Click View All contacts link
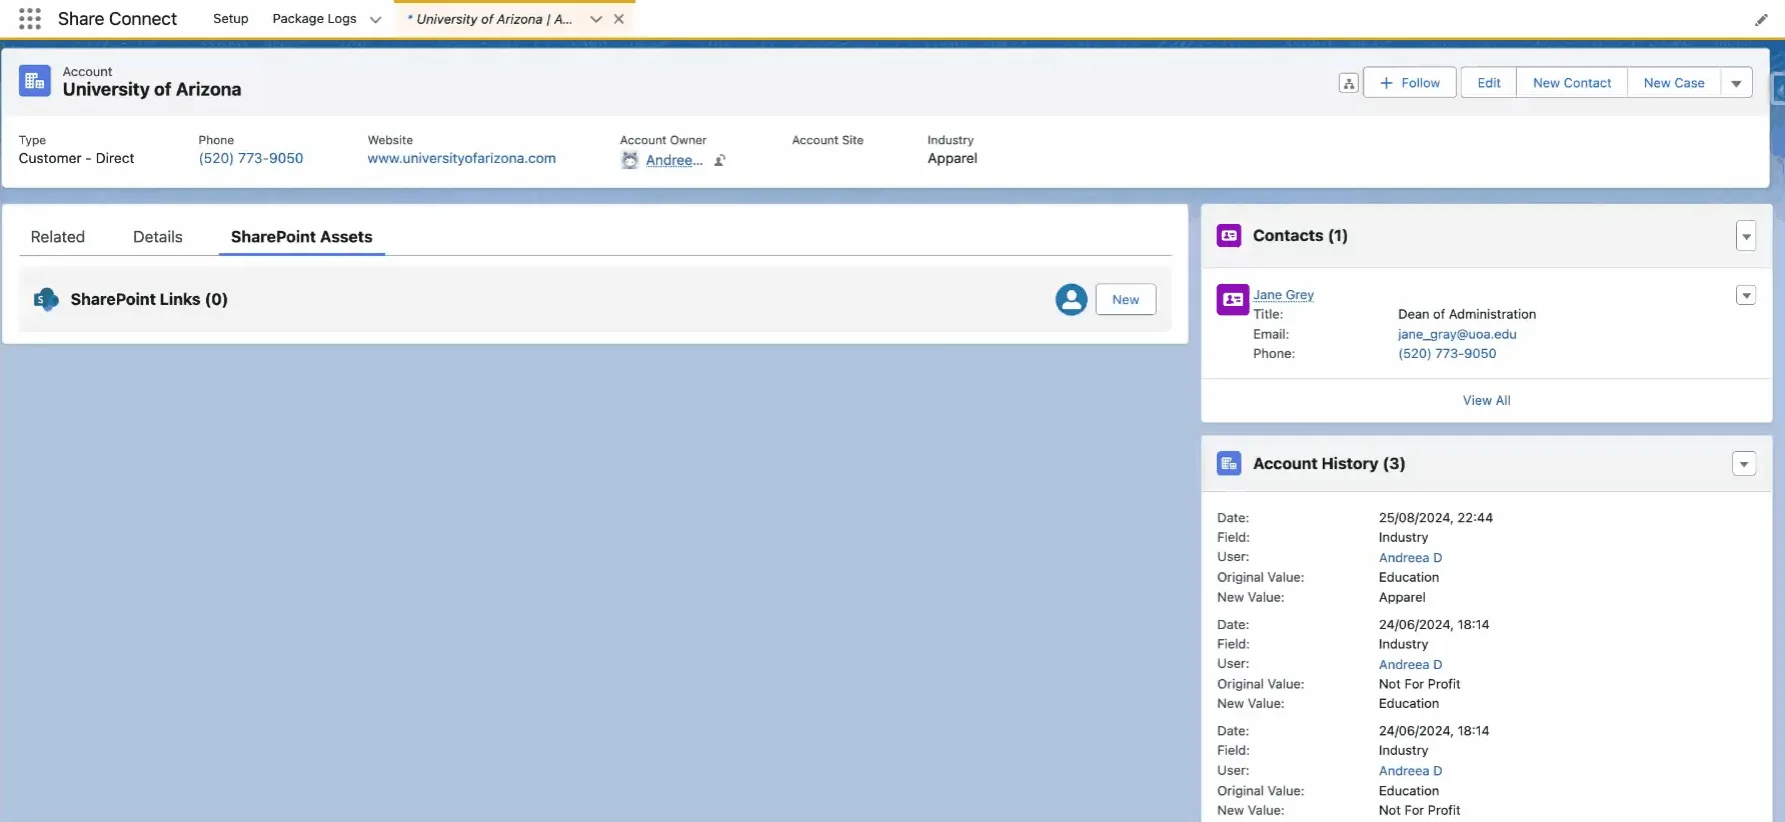Screen dimensions: 1785x822 [1487, 400]
